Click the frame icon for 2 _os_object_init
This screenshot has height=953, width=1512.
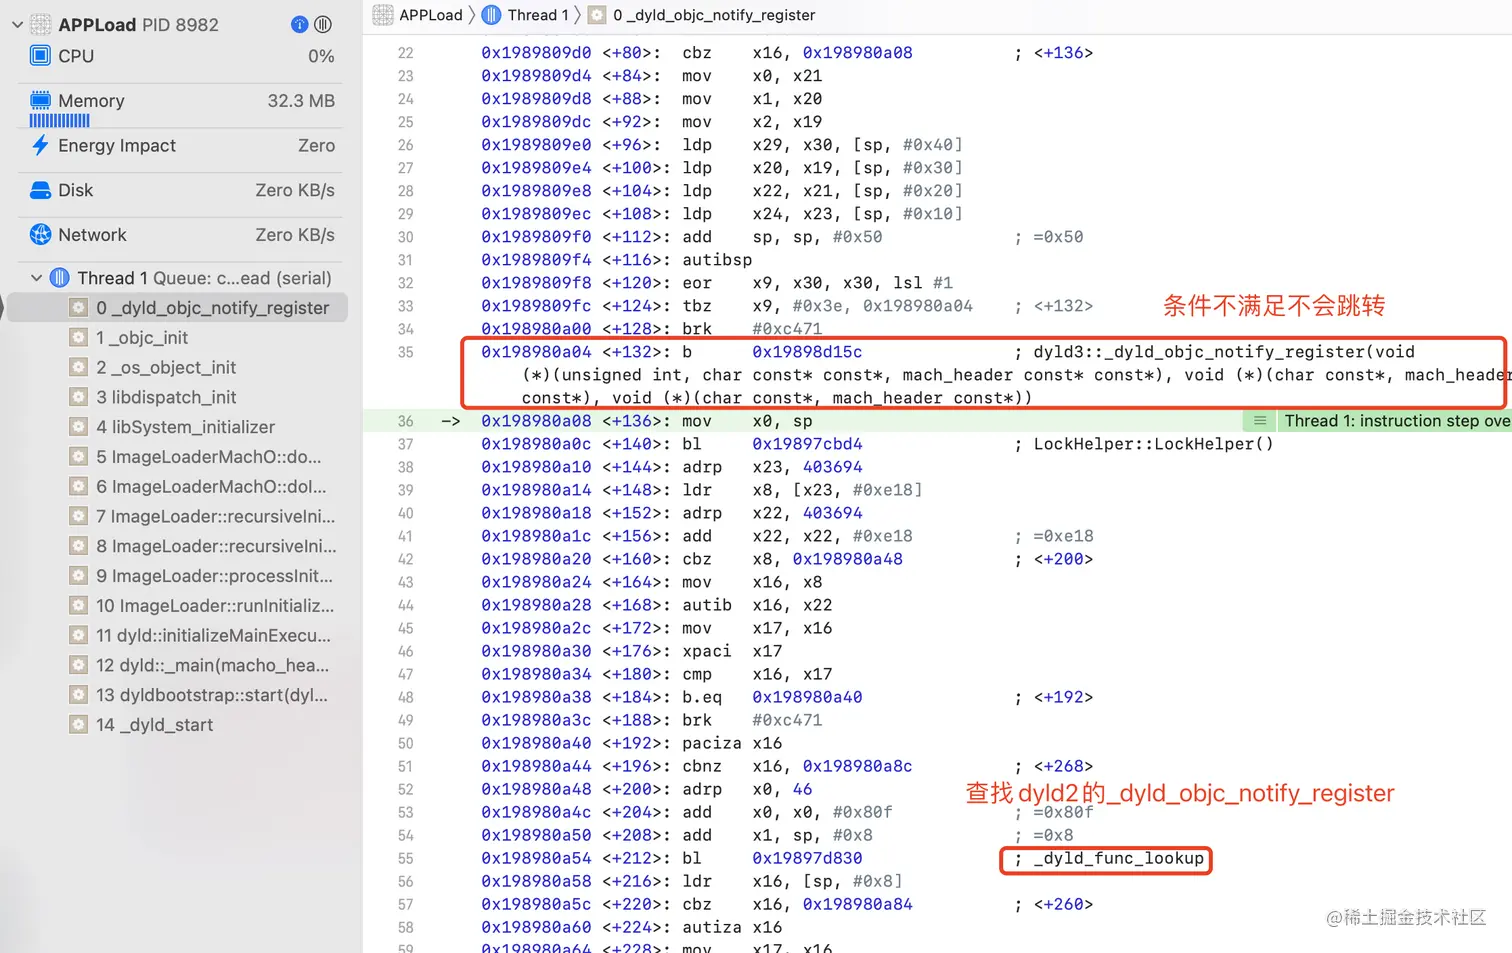click(78, 367)
